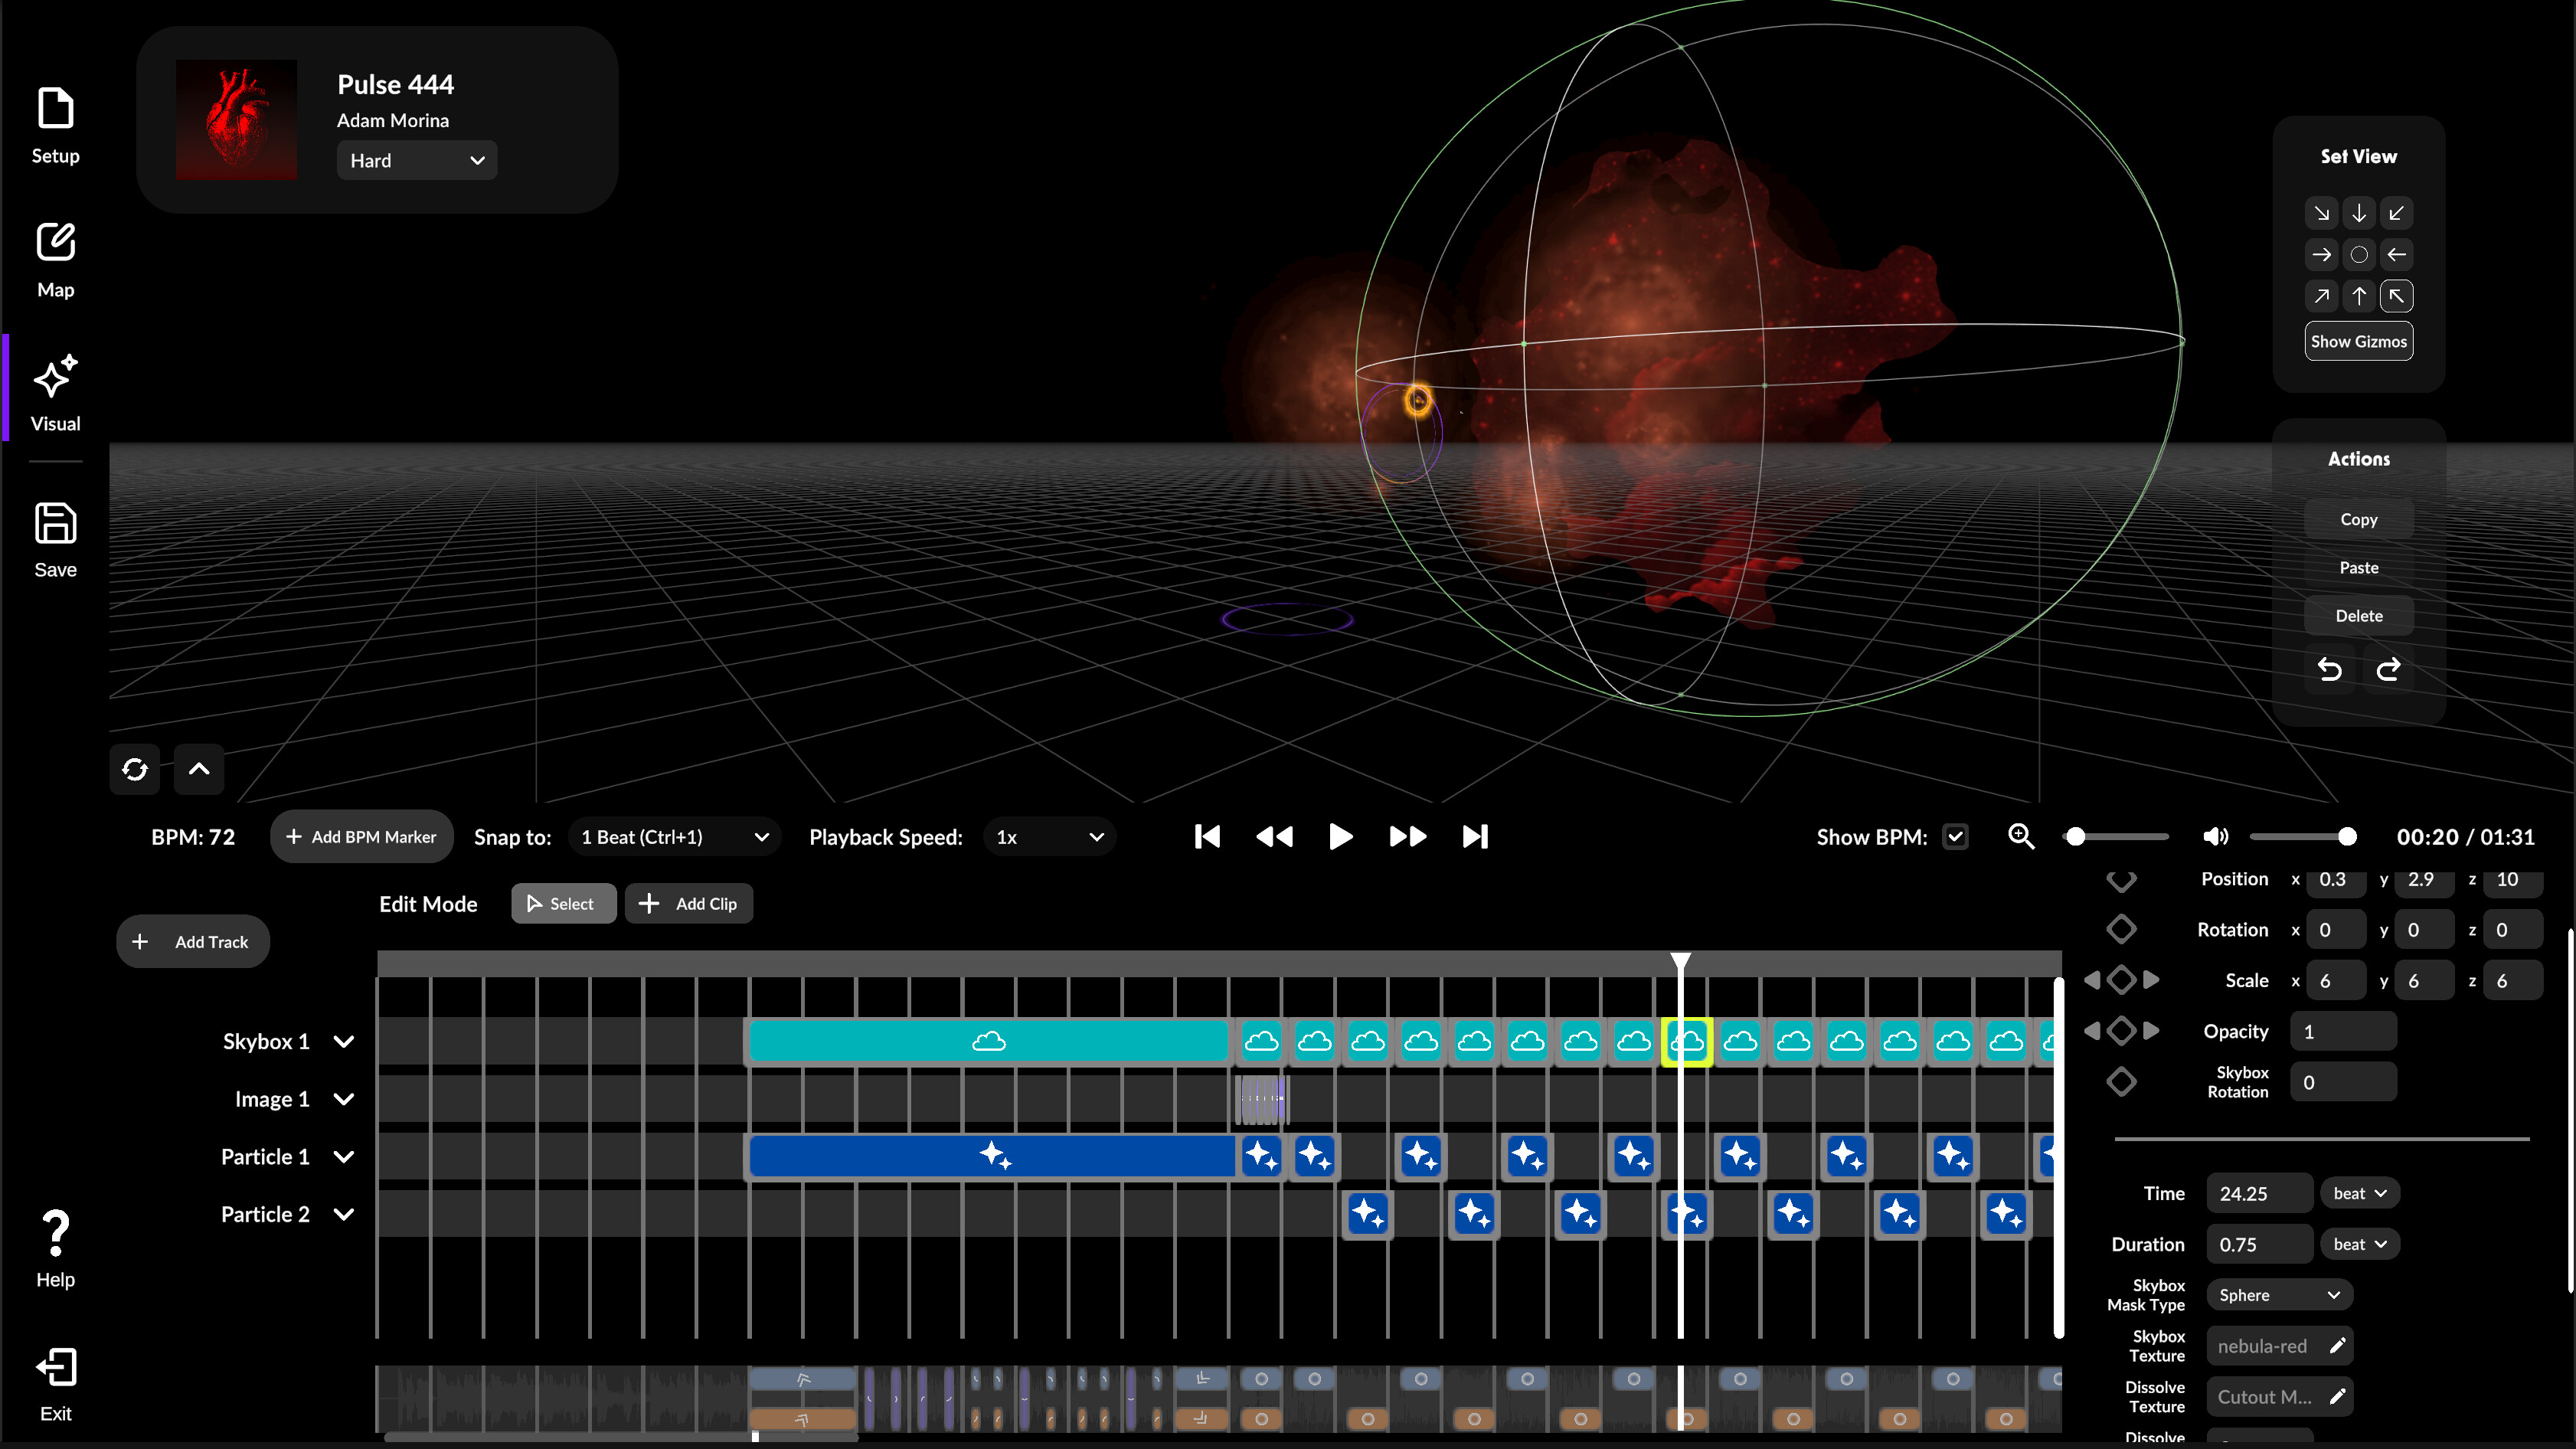Click the viewport refresh icon
The image size is (2576, 1449).
click(135, 769)
